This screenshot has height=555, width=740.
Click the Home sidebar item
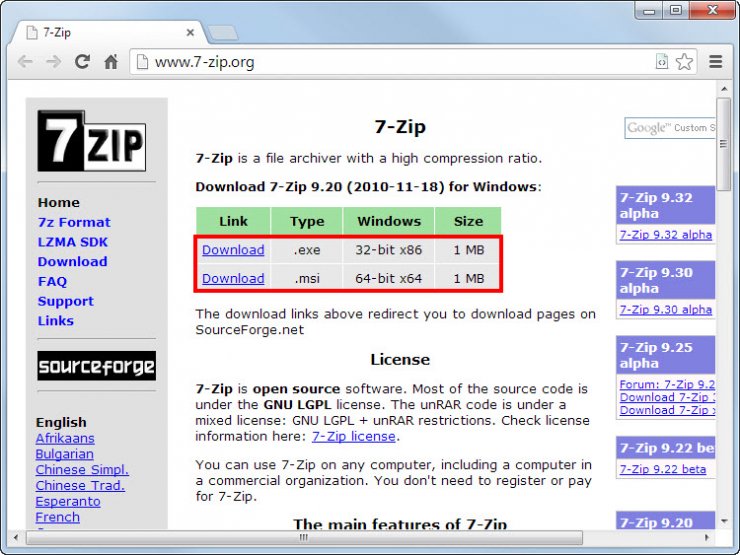[59, 202]
